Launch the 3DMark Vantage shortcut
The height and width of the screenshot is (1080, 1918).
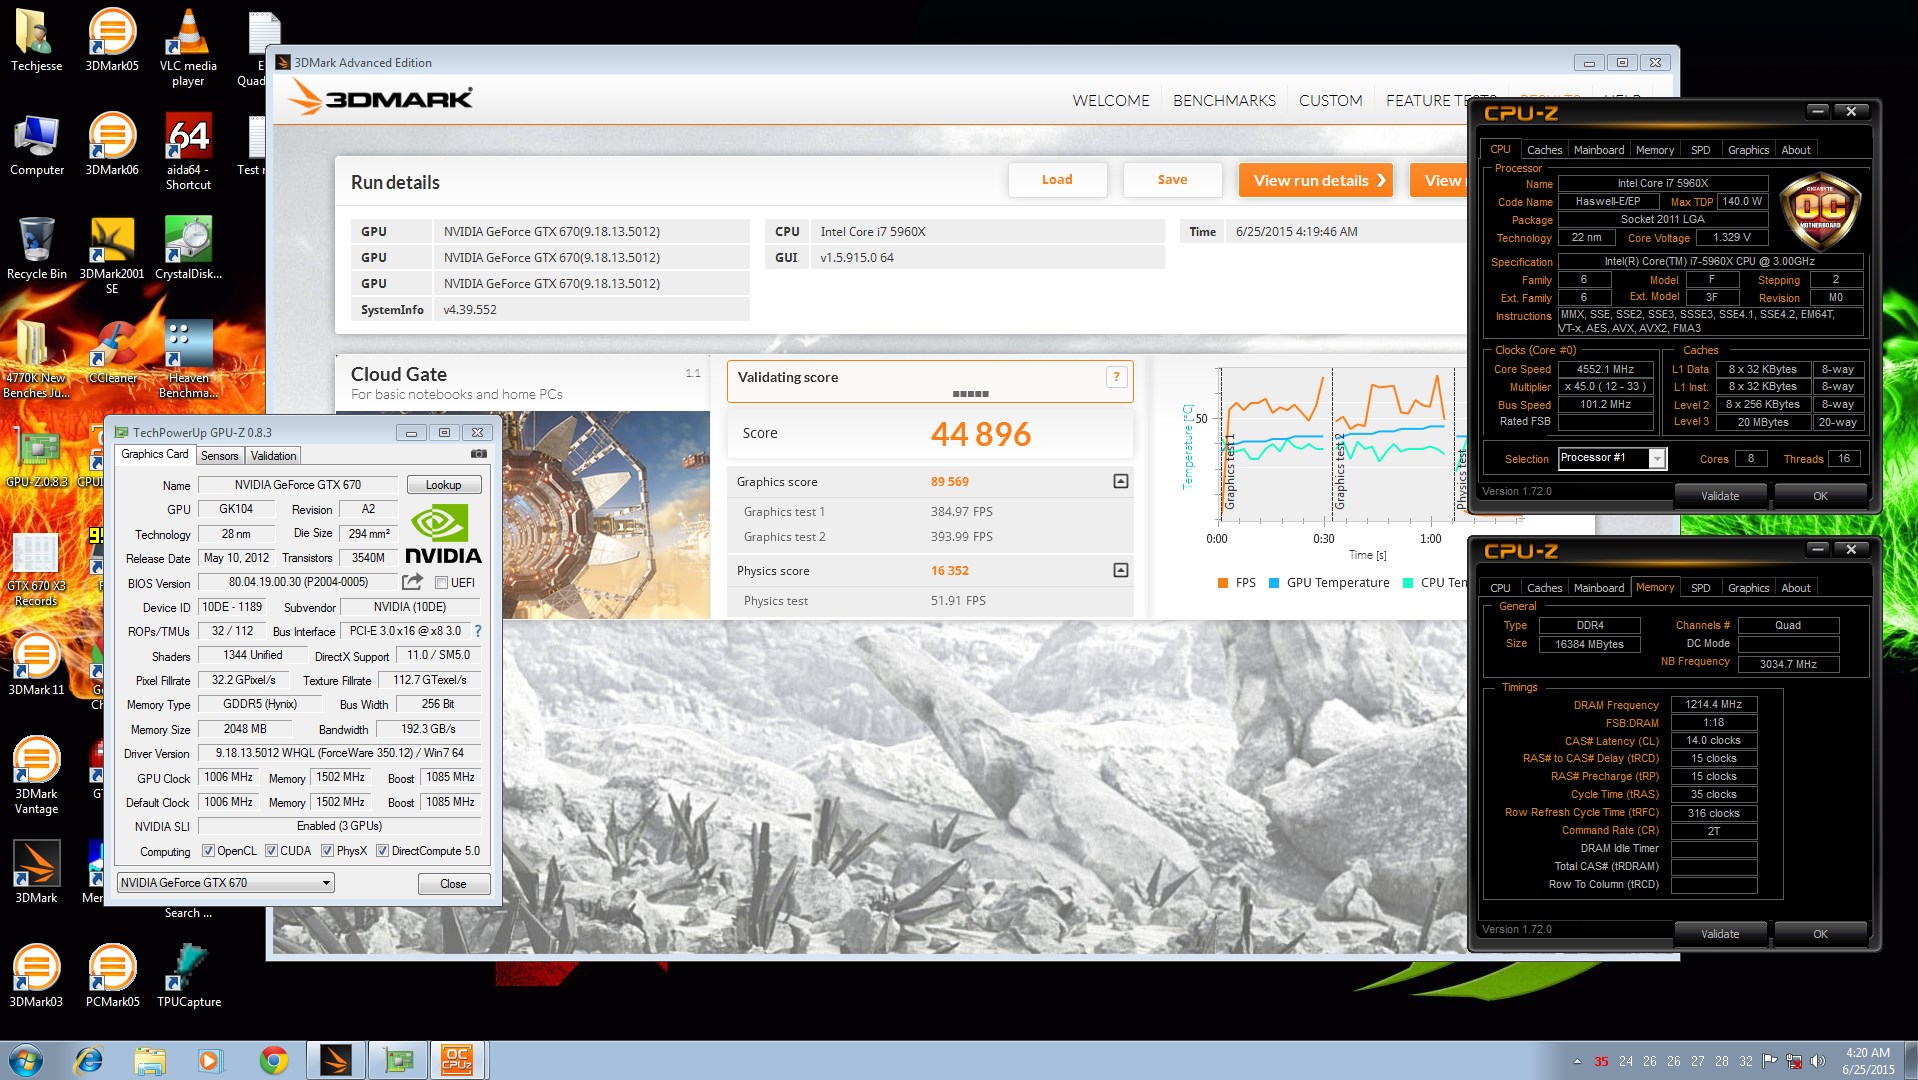pyautogui.click(x=36, y=776)
